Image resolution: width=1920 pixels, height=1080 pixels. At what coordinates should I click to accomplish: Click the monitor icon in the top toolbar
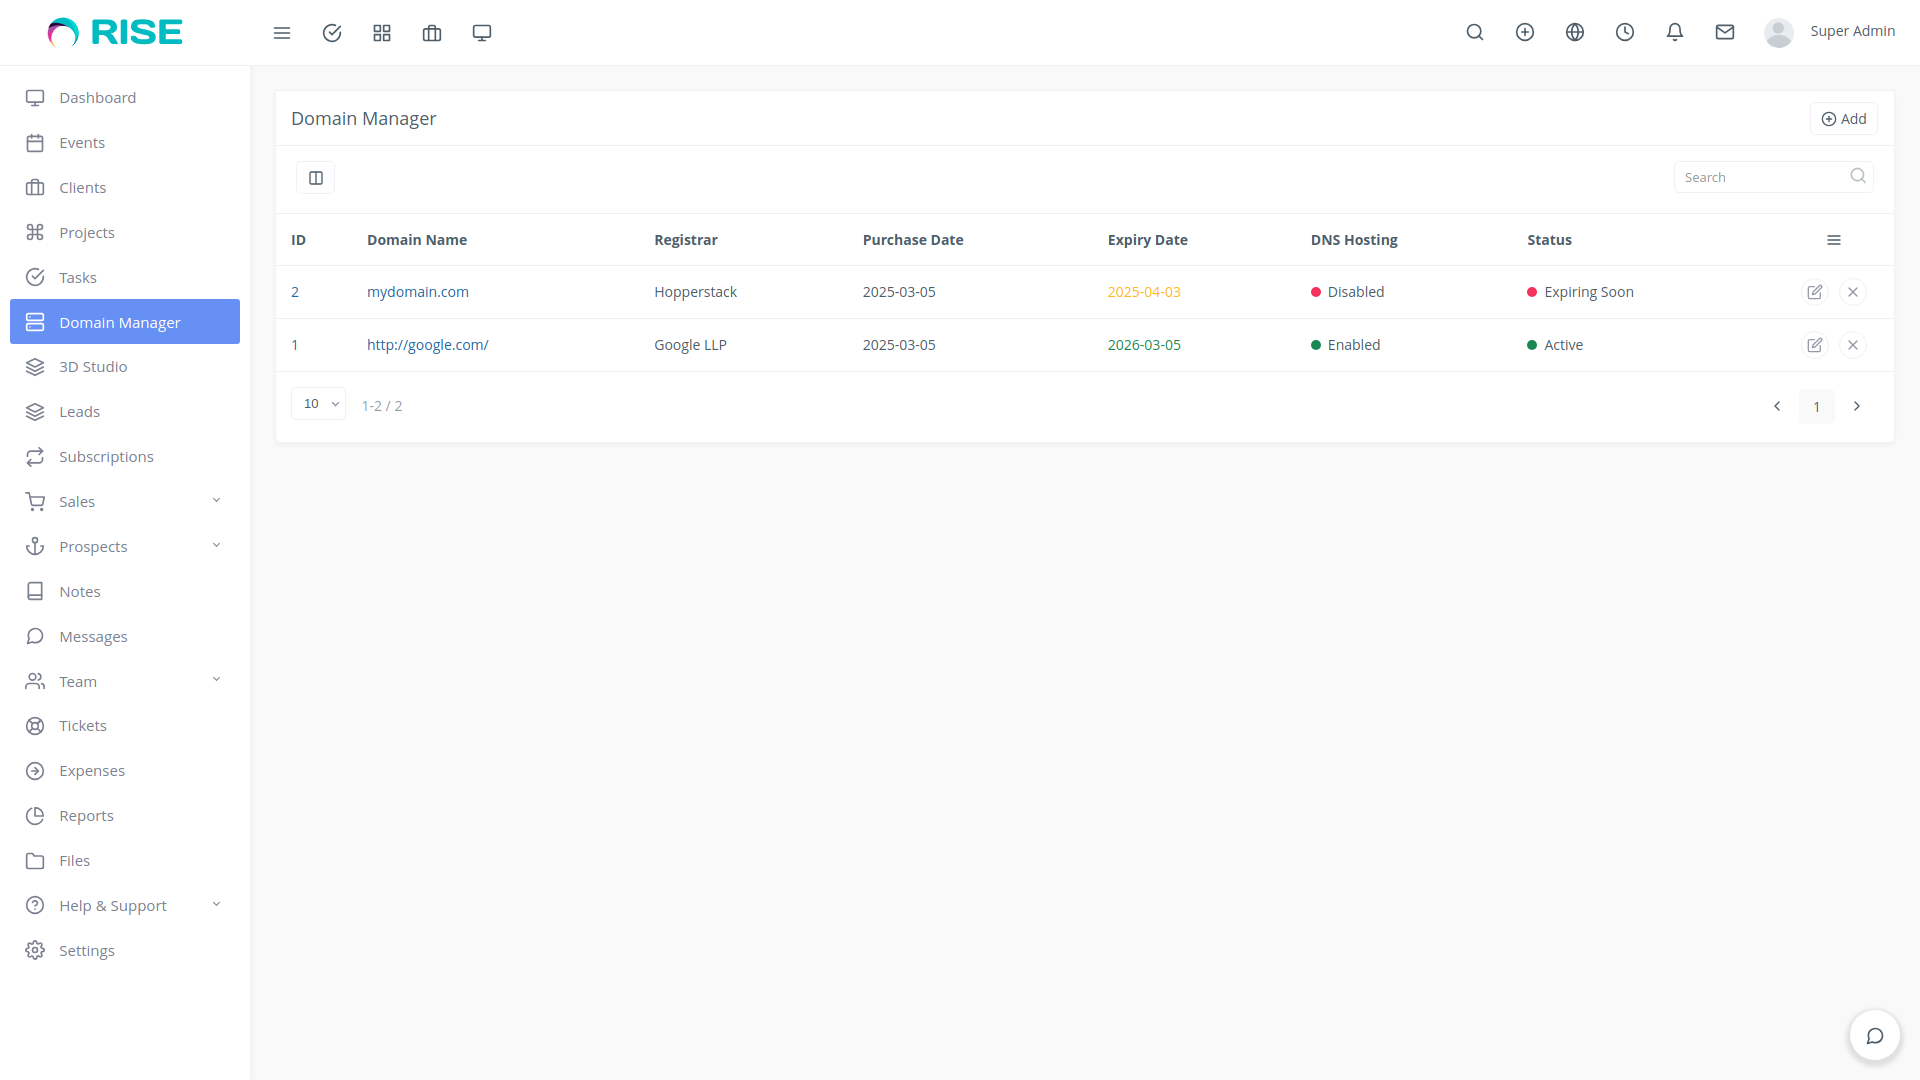point(481,32)
